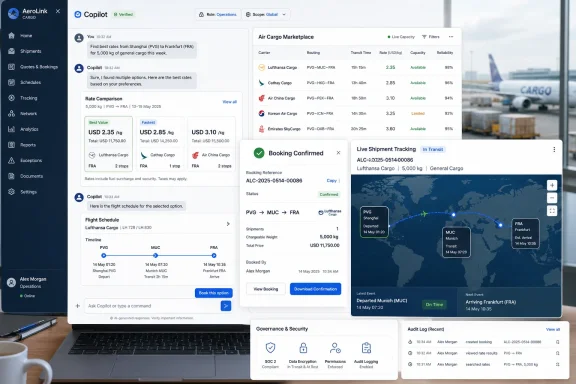The width and height of the screenshot is (576, 384).
Task: Open Quotes & Bookings section
Action: [39, 67]
